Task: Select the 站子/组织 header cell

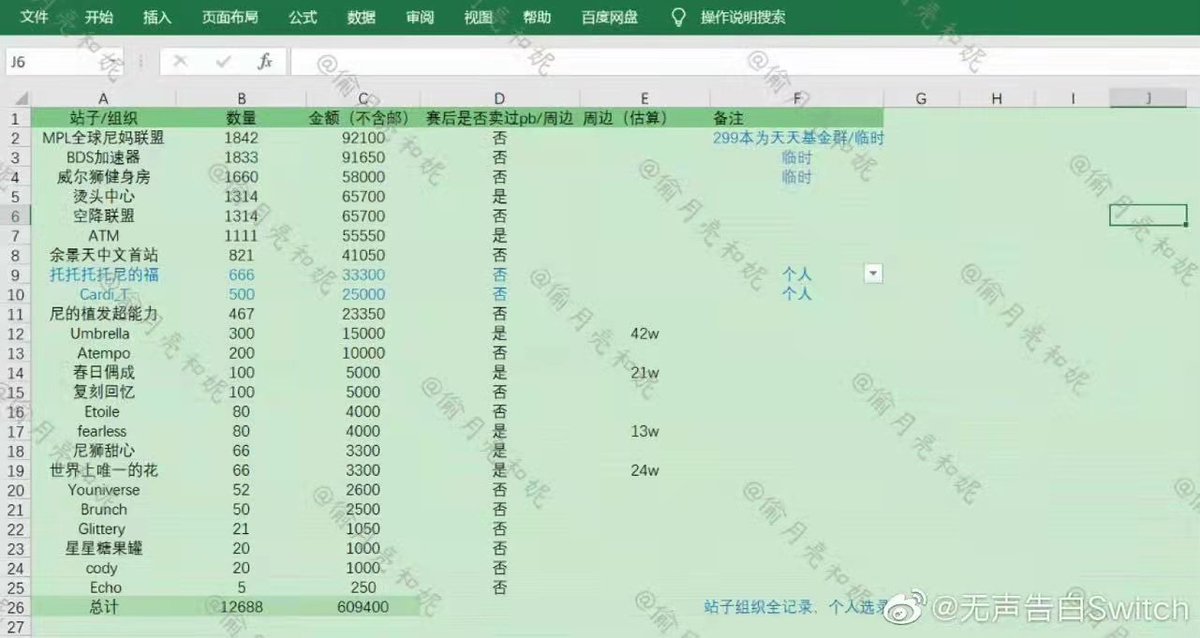Action: (x=103, y=118)
